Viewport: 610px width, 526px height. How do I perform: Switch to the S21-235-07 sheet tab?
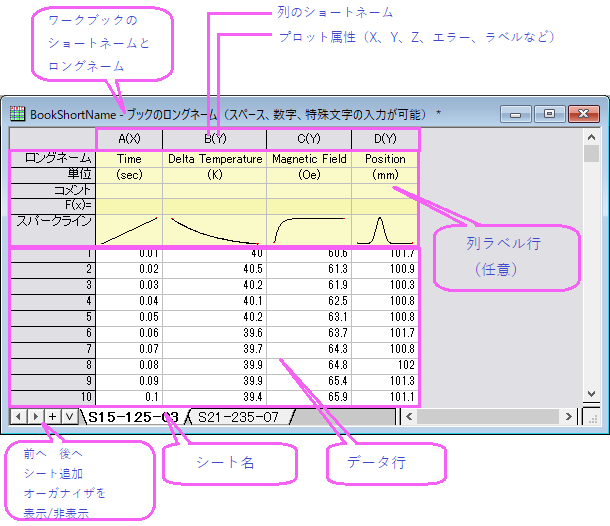click(238, 417)
